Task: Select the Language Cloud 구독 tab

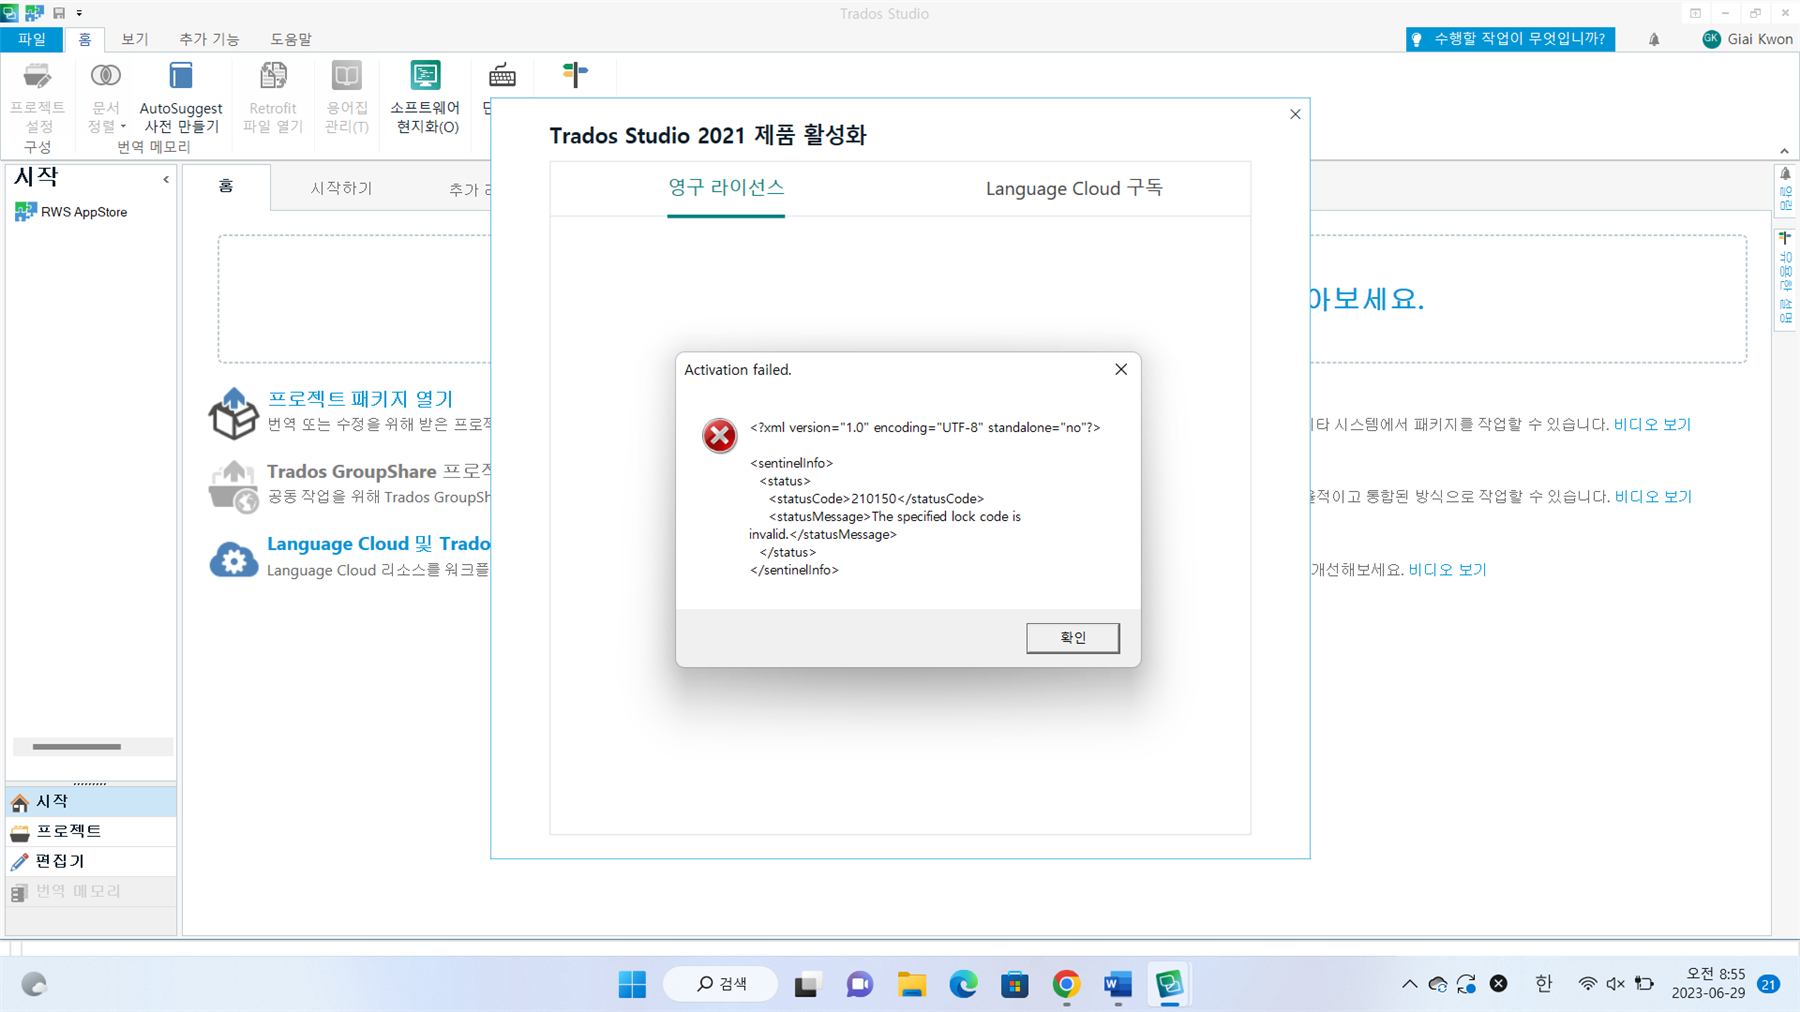Action: 1073,188
